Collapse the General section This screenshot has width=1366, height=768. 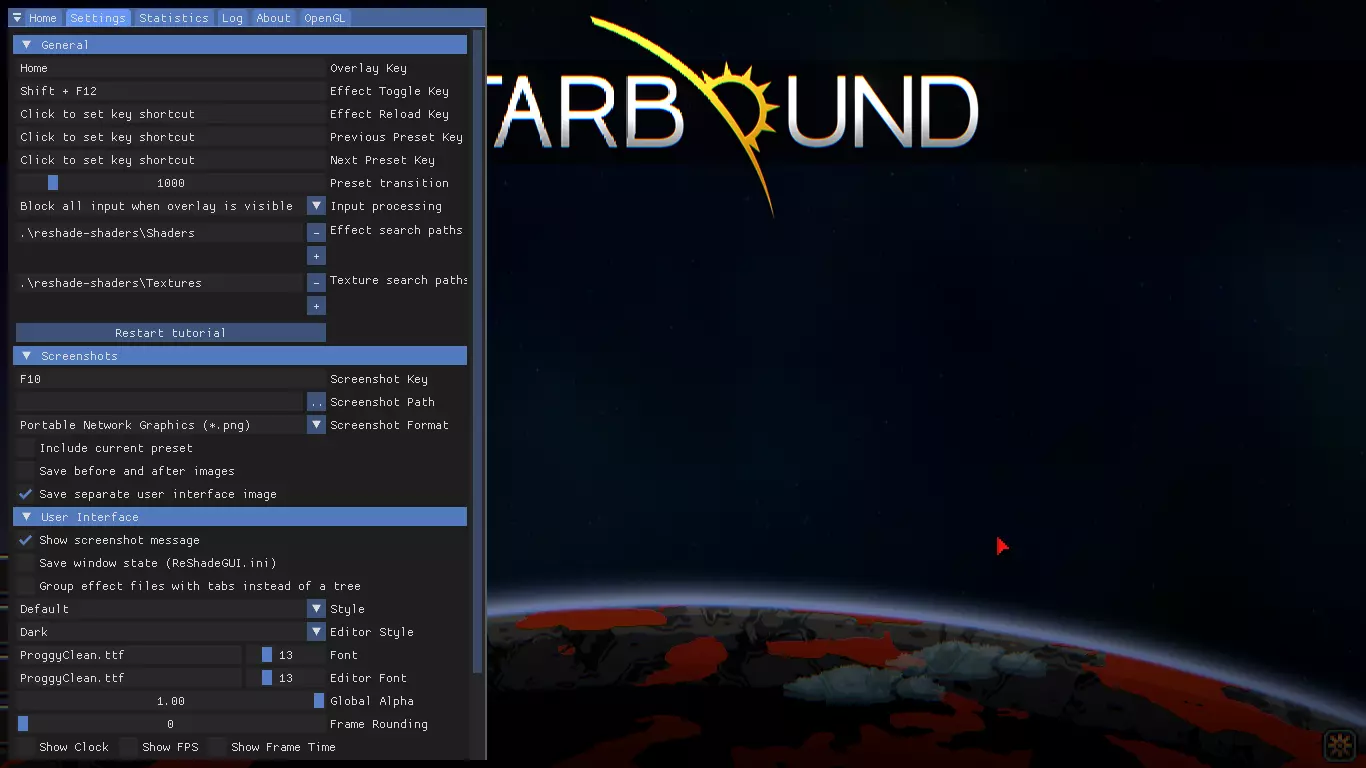pos(240,45)
